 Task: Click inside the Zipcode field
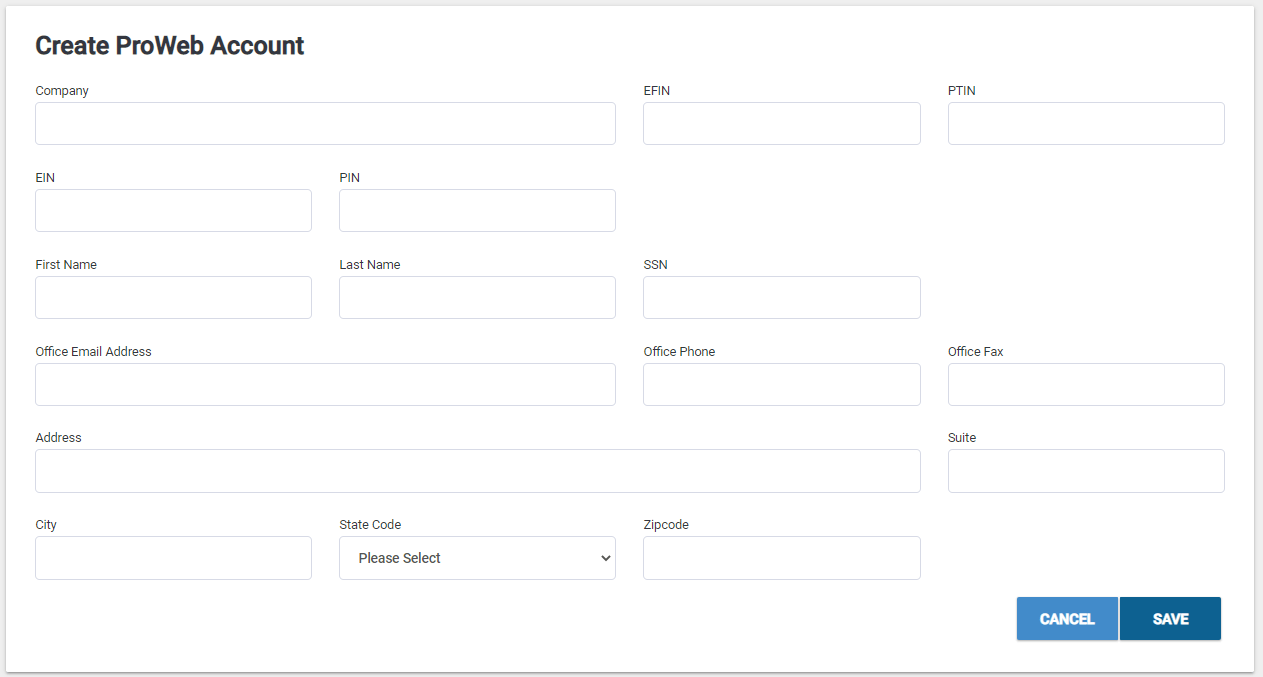tap(781, 557)
